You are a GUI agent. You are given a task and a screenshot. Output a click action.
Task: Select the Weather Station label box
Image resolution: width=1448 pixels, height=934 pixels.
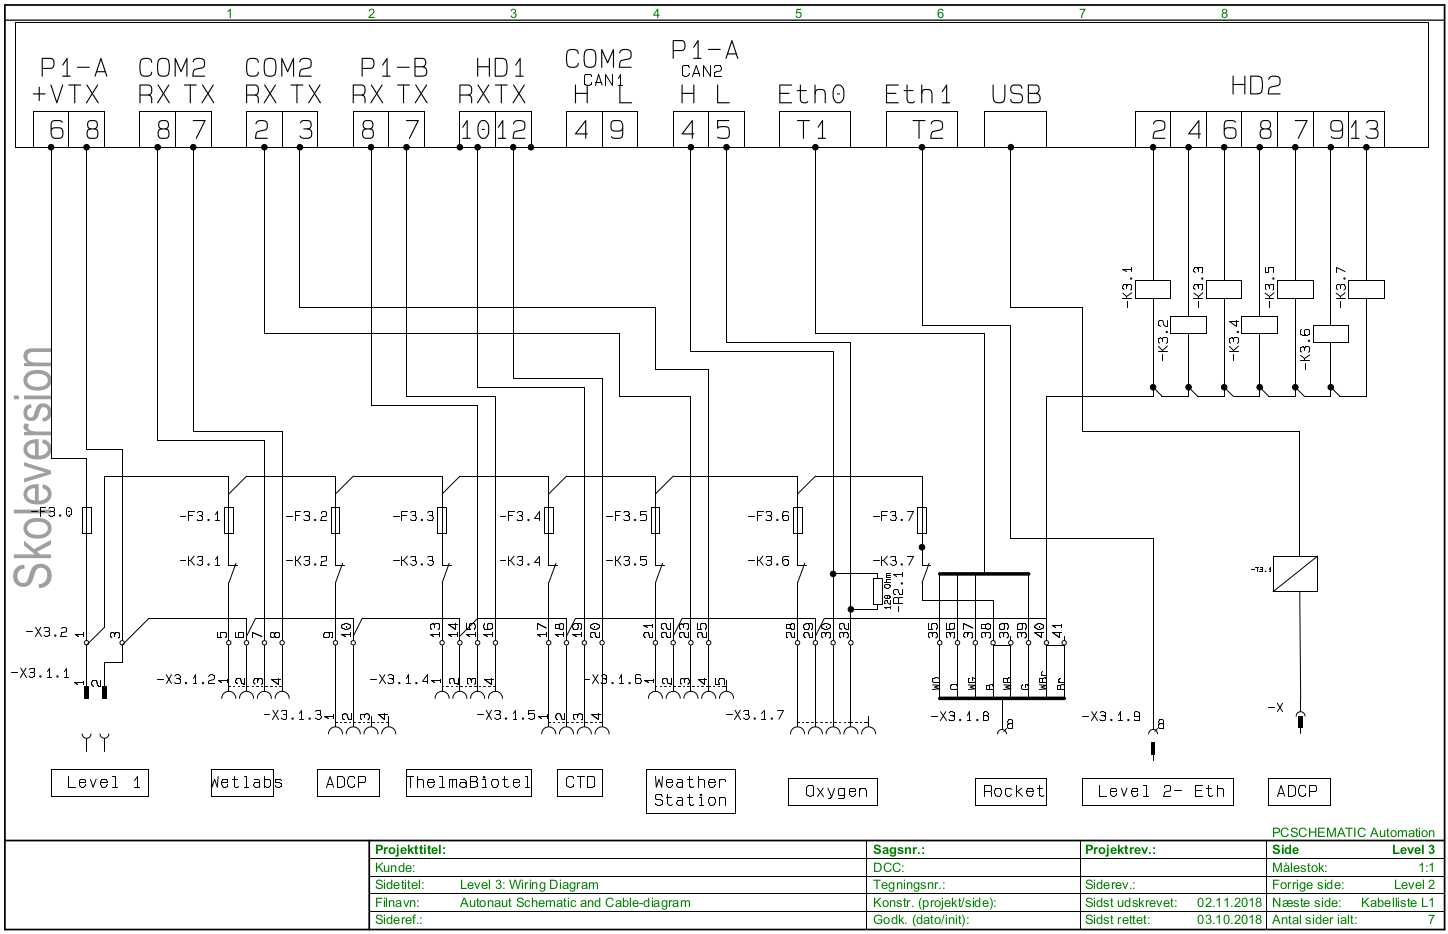[x=690, y=791]
